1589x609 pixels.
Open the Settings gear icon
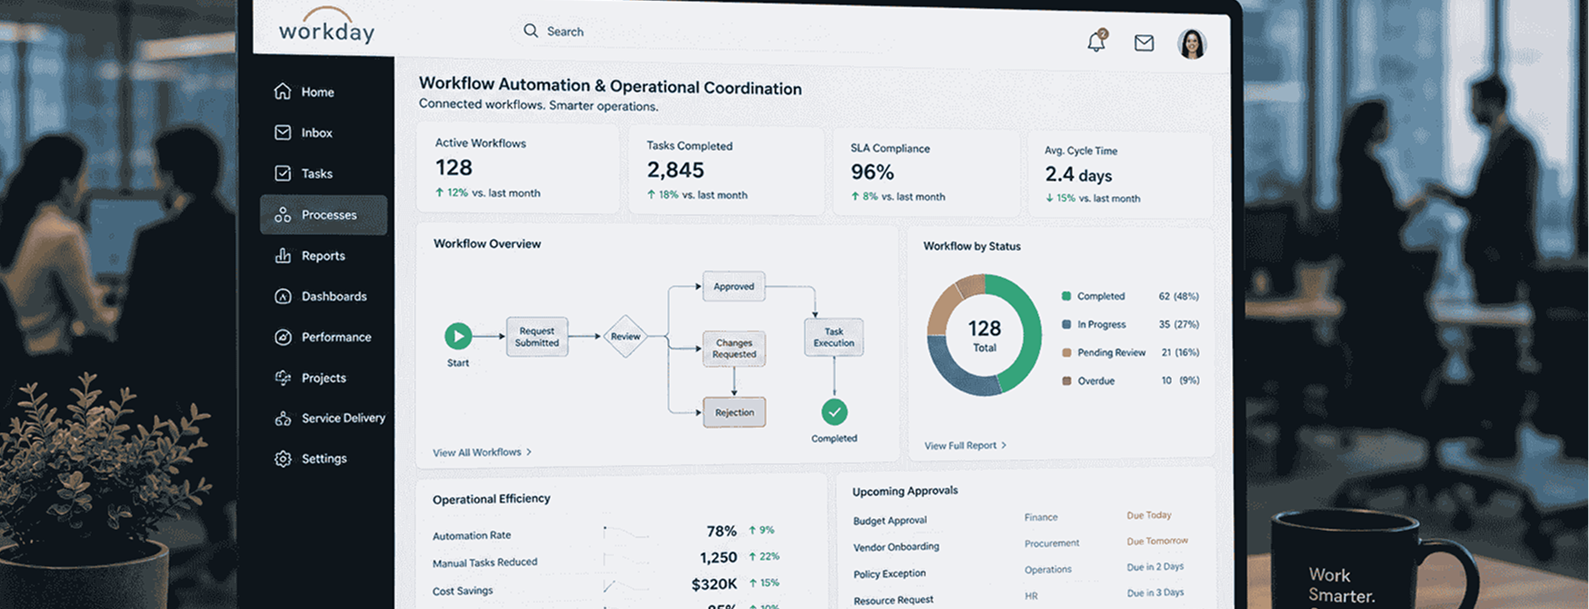click(x=283, y=459)
